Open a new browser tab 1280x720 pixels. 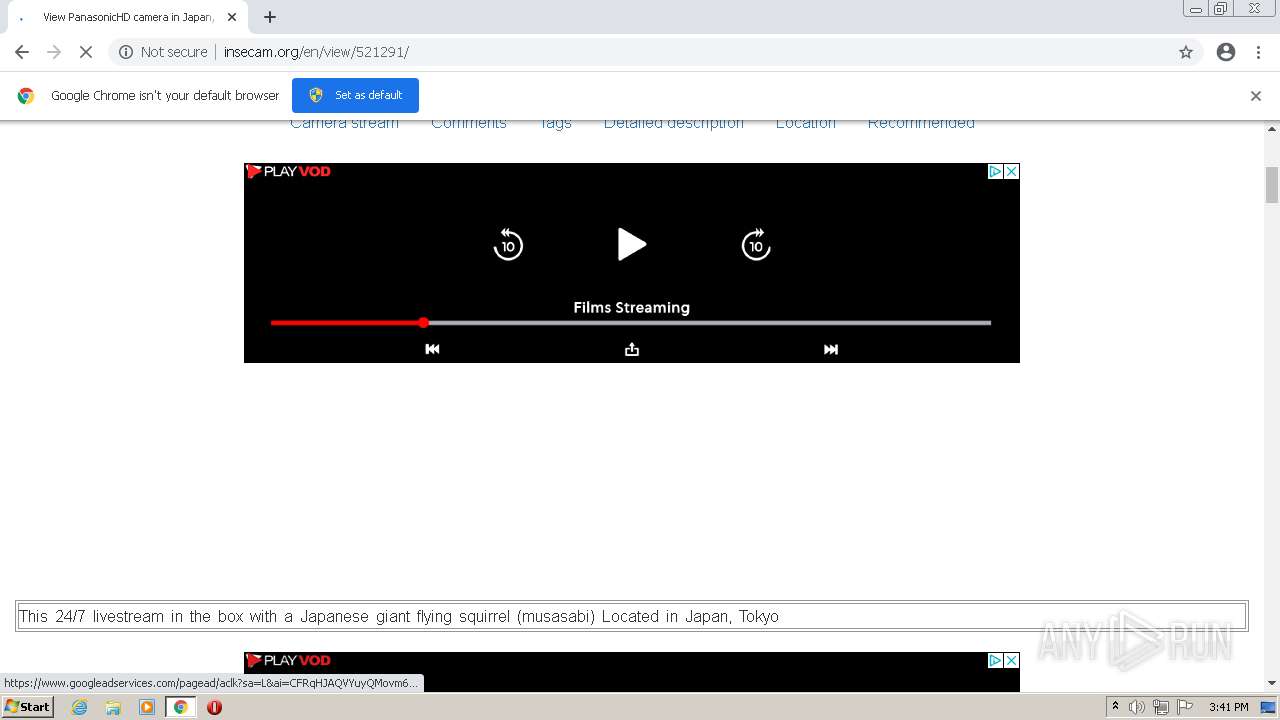coord(270,17)
